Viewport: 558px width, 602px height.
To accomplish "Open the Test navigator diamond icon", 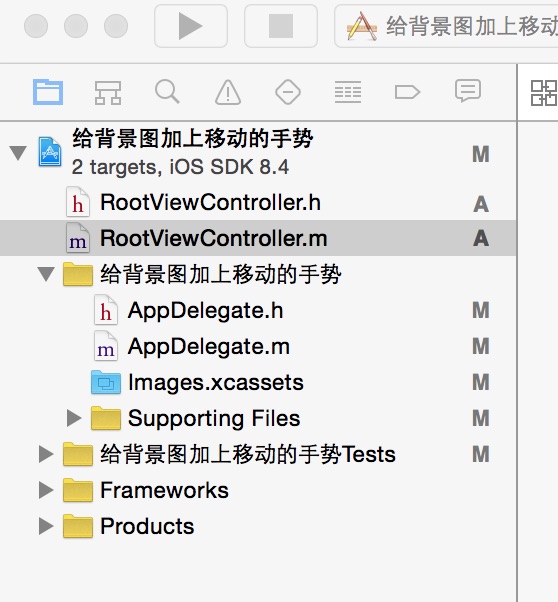I will tap(288, 92).
